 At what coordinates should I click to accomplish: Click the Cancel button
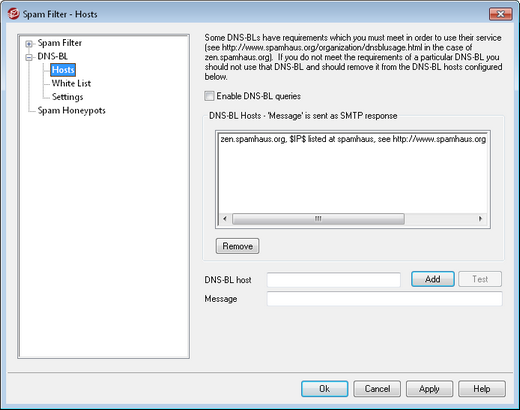tap(377, 389)
